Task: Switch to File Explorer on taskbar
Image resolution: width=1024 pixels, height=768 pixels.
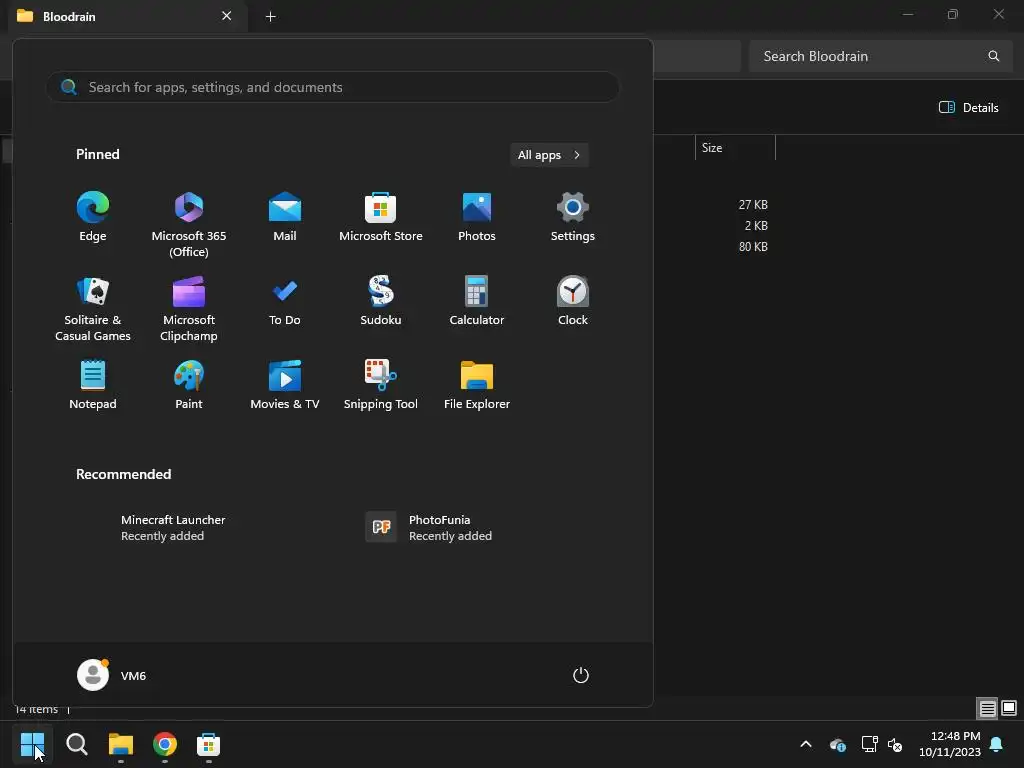Action: (x=121, y=744)
